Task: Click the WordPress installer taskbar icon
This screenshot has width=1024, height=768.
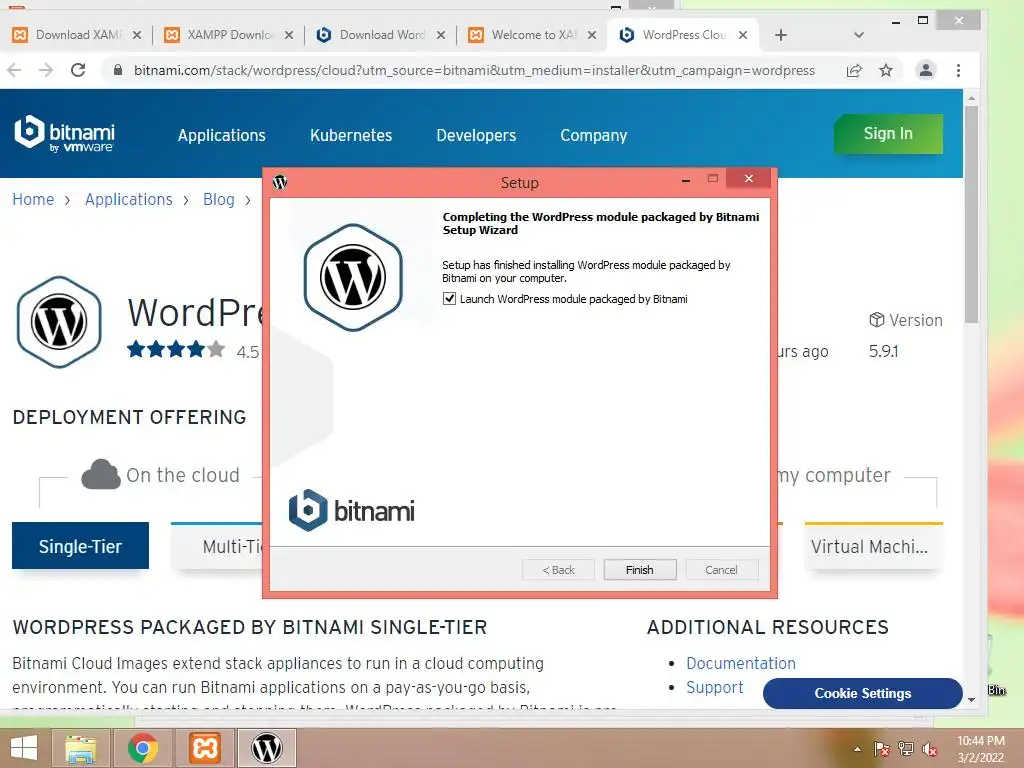Action: [266, 748]
